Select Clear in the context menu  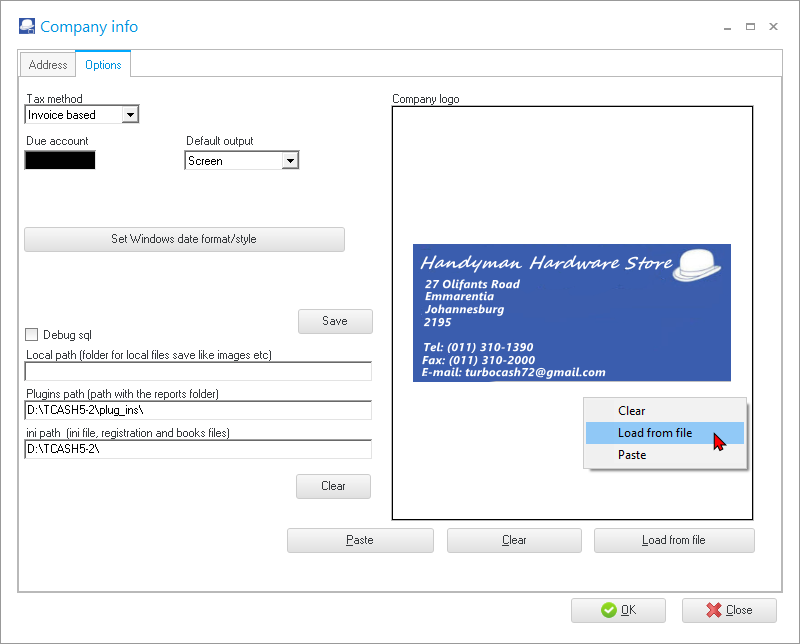631,411
